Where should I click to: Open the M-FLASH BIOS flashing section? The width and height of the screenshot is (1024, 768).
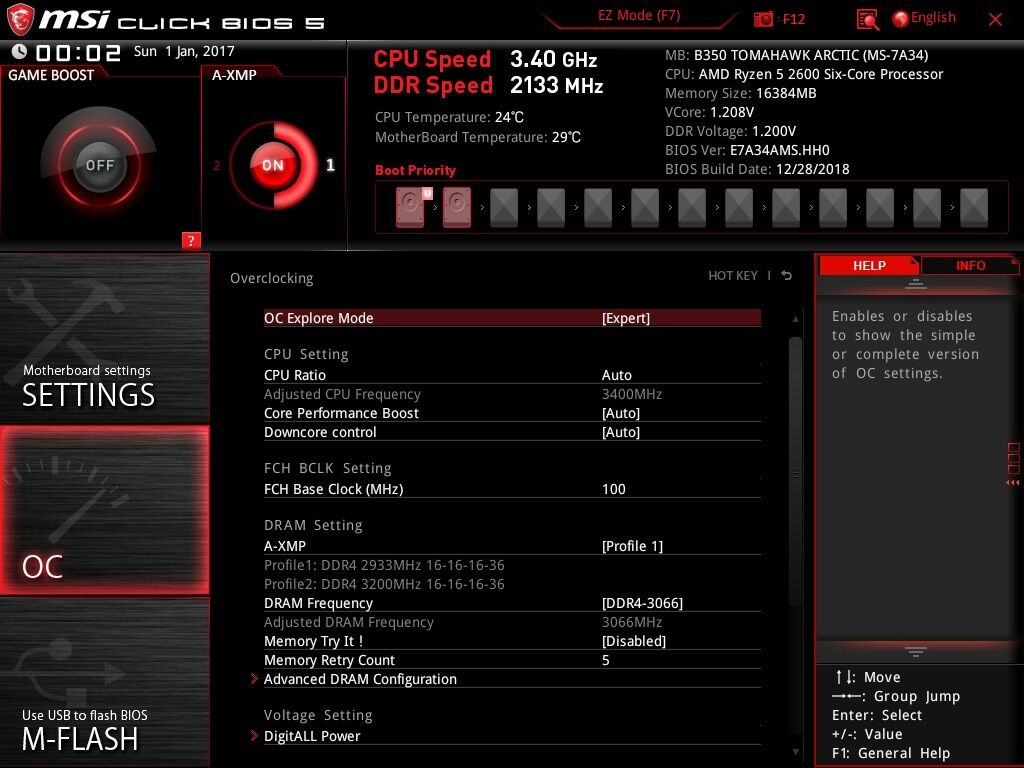coord(104,682)
